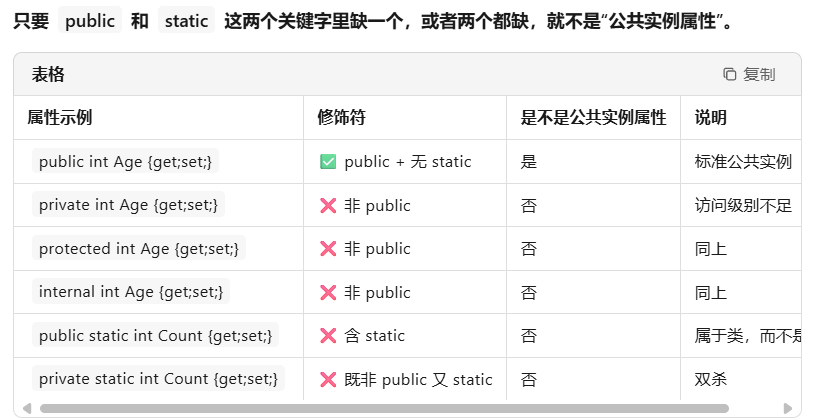
Task: Click the inline 'static' code tag in heading
Action: click(186, 21)
